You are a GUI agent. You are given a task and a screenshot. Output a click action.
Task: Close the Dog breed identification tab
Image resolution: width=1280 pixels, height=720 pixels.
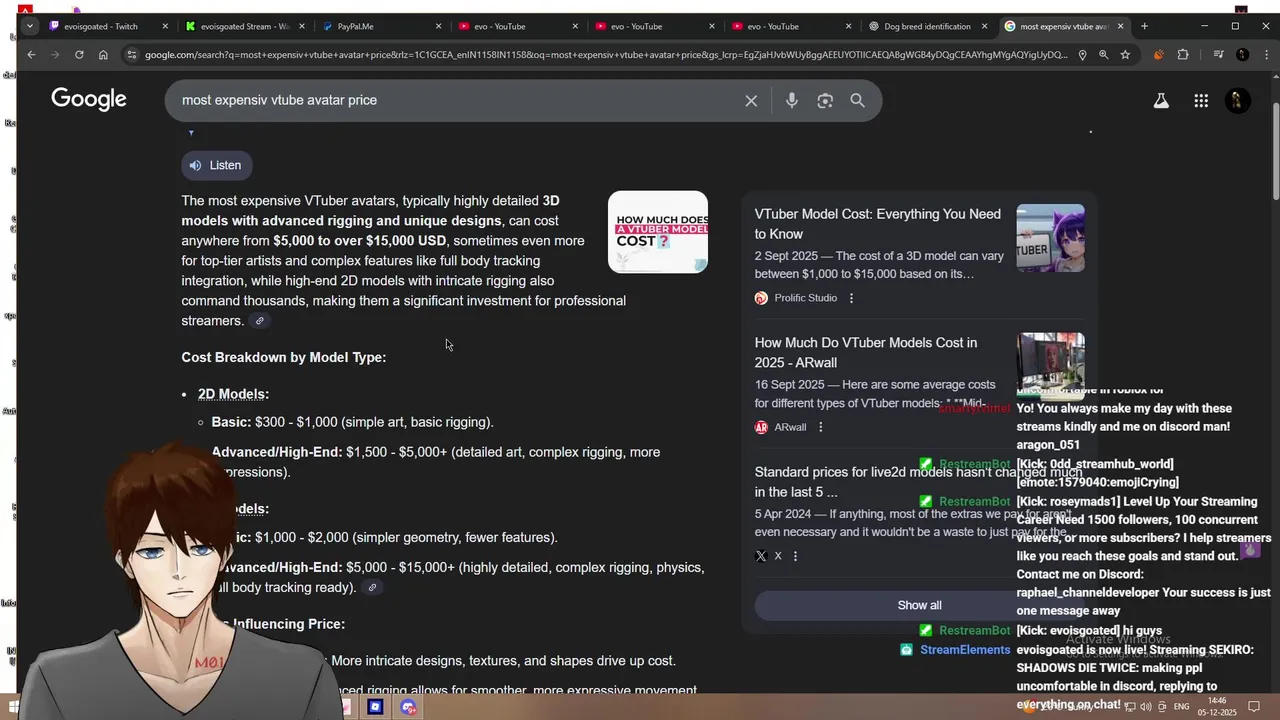(x=985, y=26)
